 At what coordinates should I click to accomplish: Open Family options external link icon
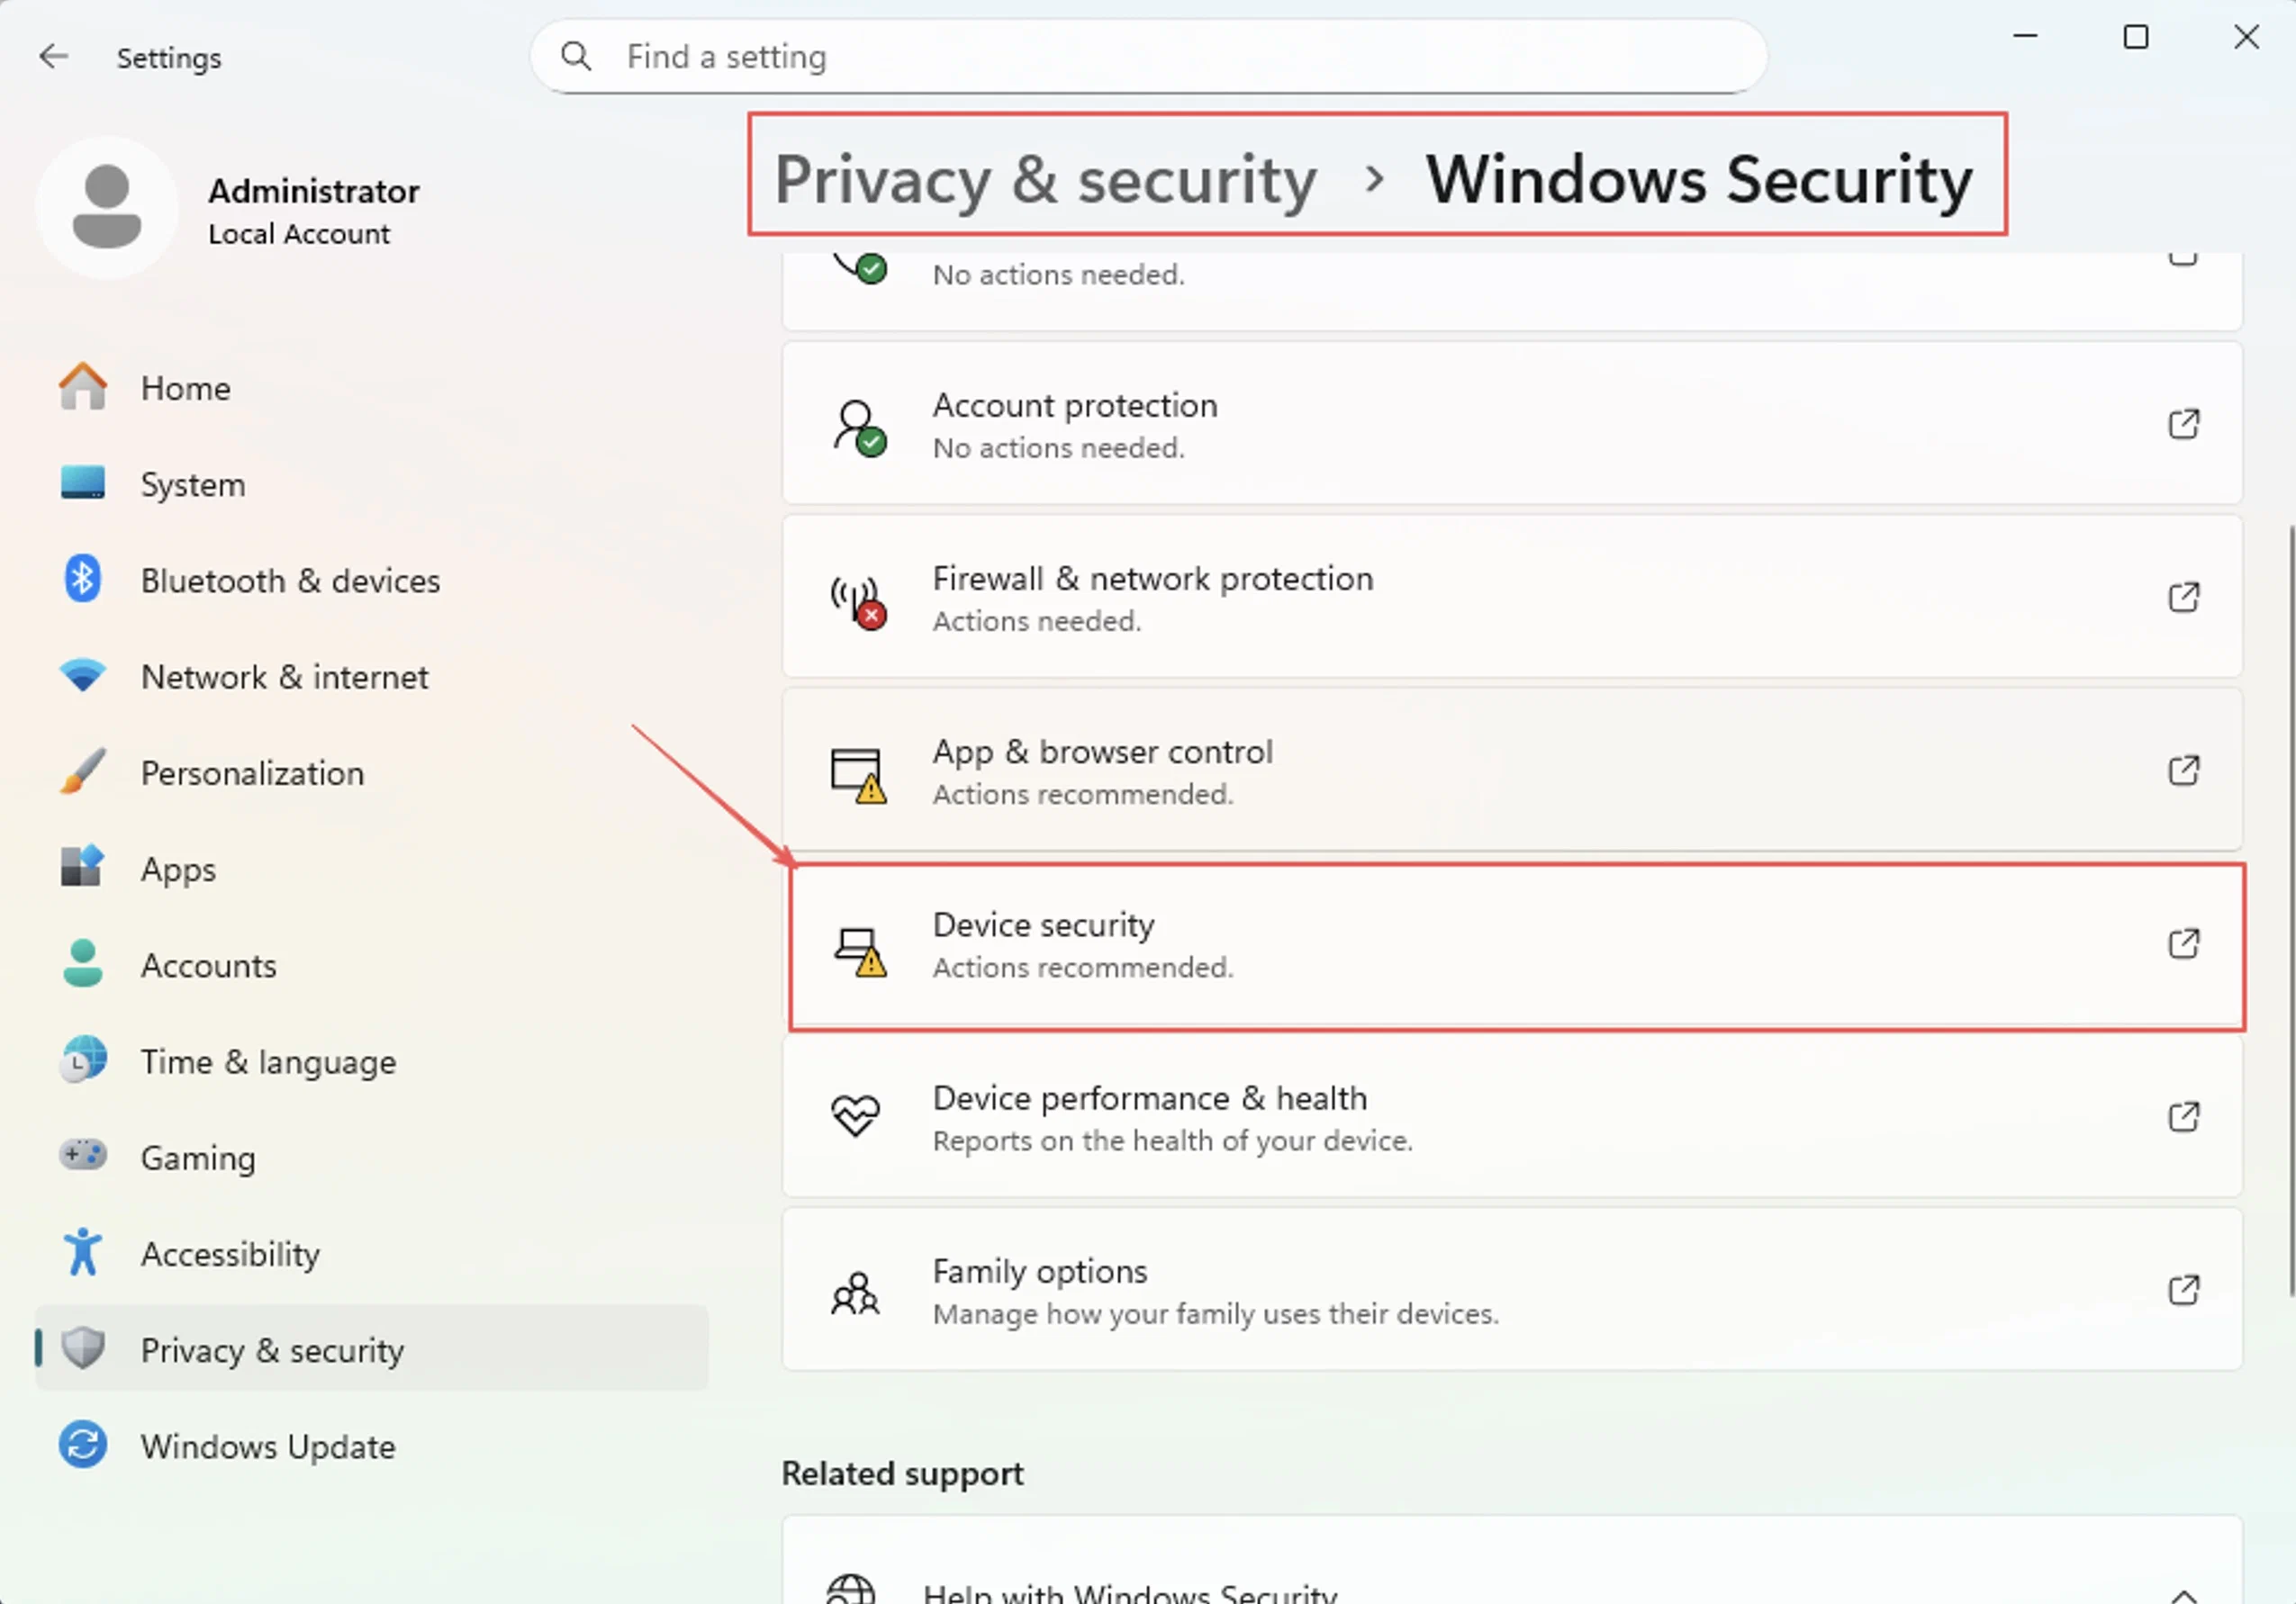(2184, 1289)
